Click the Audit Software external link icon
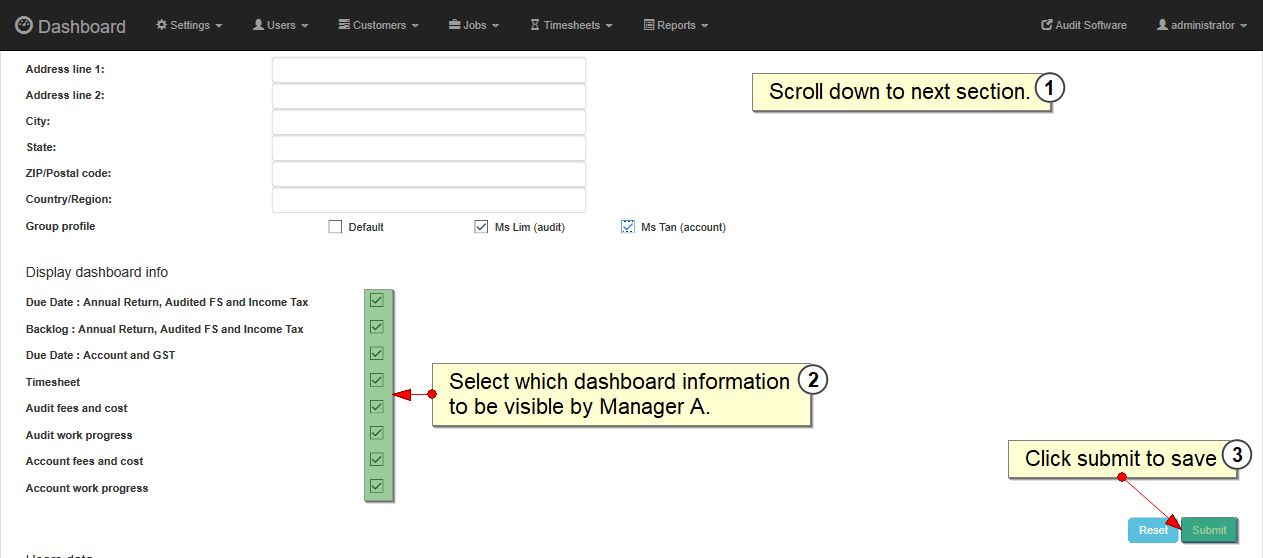This screenshot has width=1263, height=558. coord(1047,25)
